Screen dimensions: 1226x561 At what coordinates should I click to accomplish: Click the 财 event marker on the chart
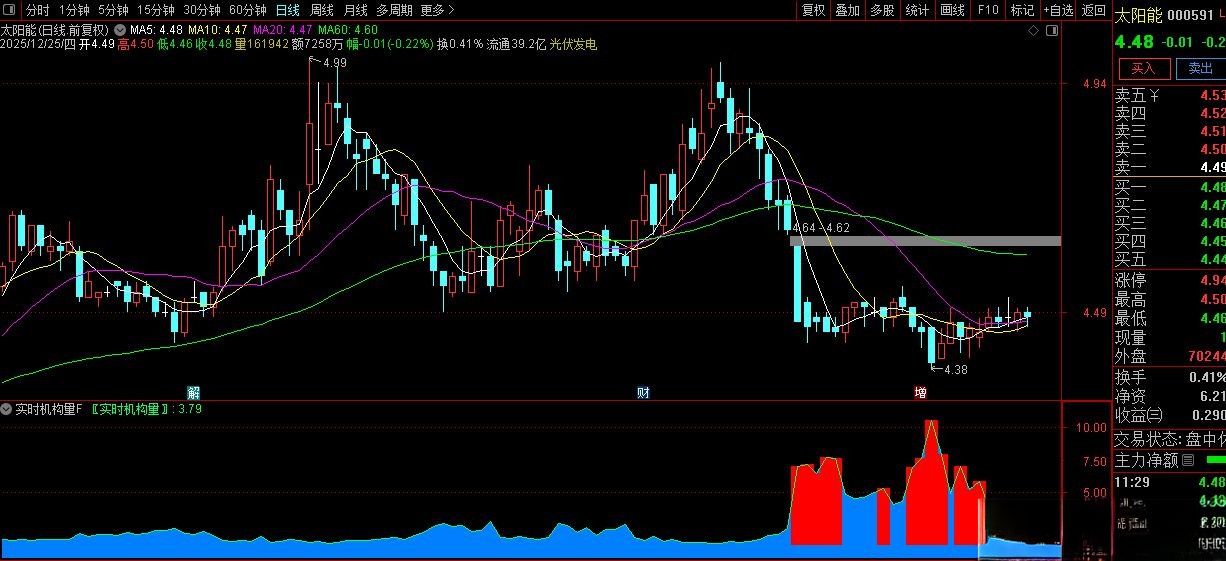click(x=644, y=392)
